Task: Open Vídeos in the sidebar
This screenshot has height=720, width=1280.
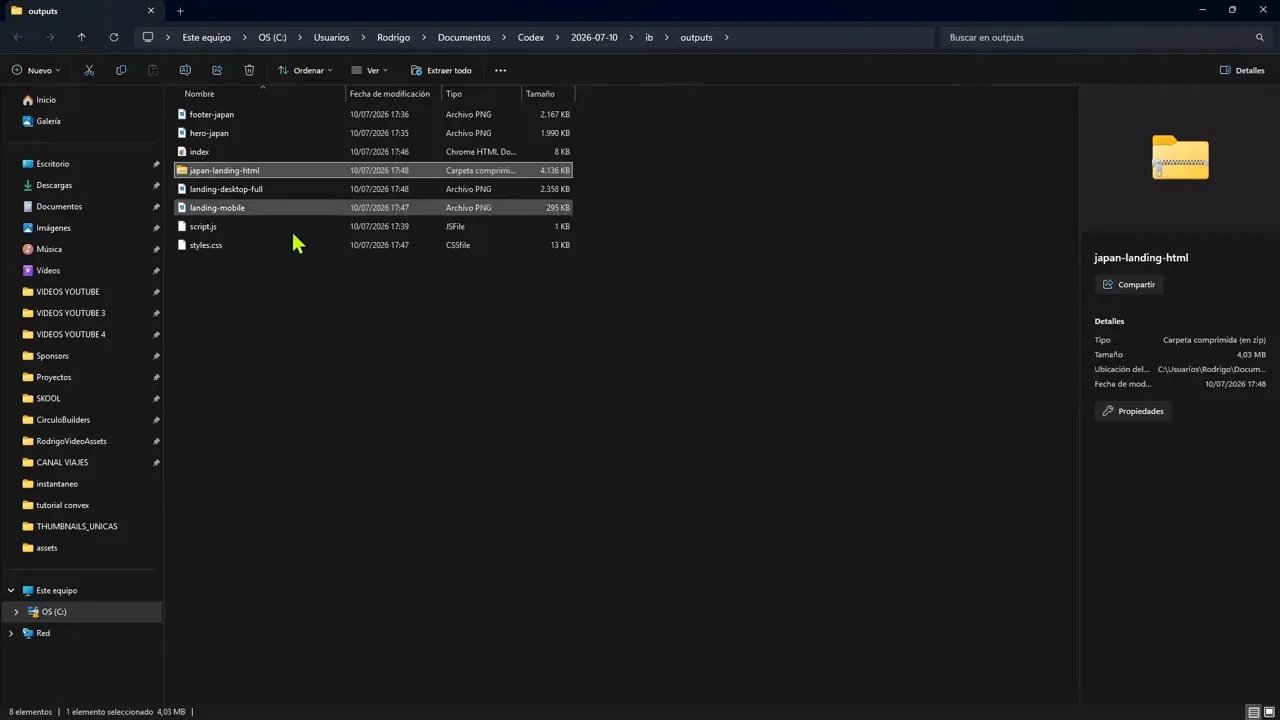Action: [x=48, y=270]
